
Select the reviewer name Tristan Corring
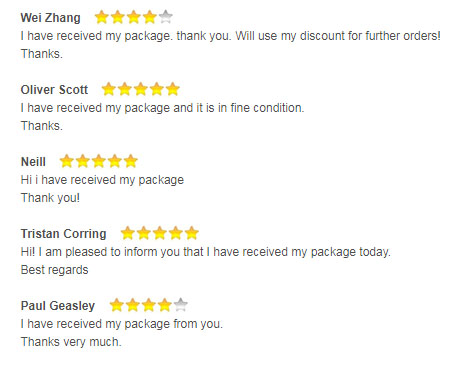pyautogui.click(x=63, y=234)
